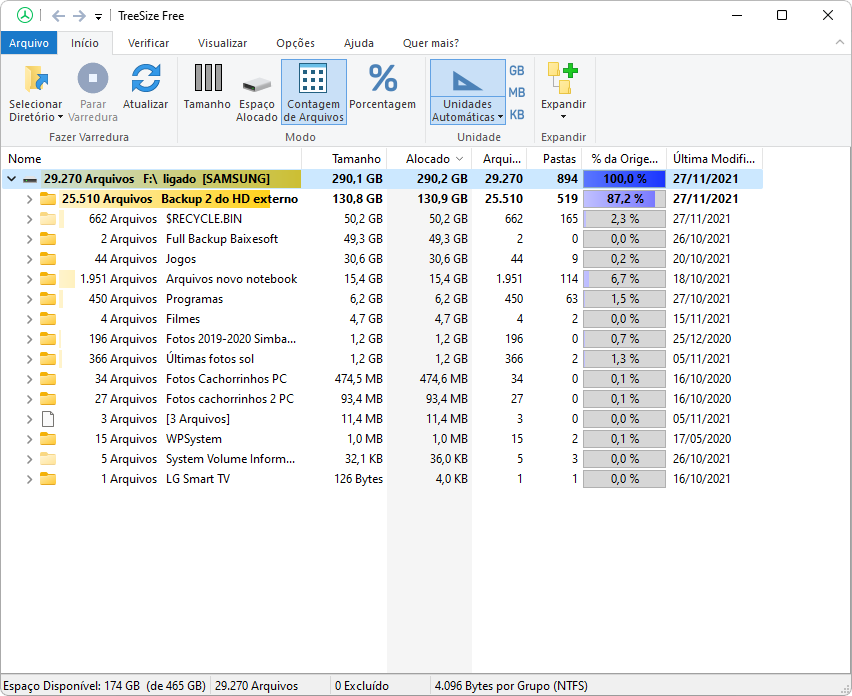Image resolution: width=852 pixels, height=696 pixels.
Task: Click the TreeSize app logo icon
Action: (24, 15)
